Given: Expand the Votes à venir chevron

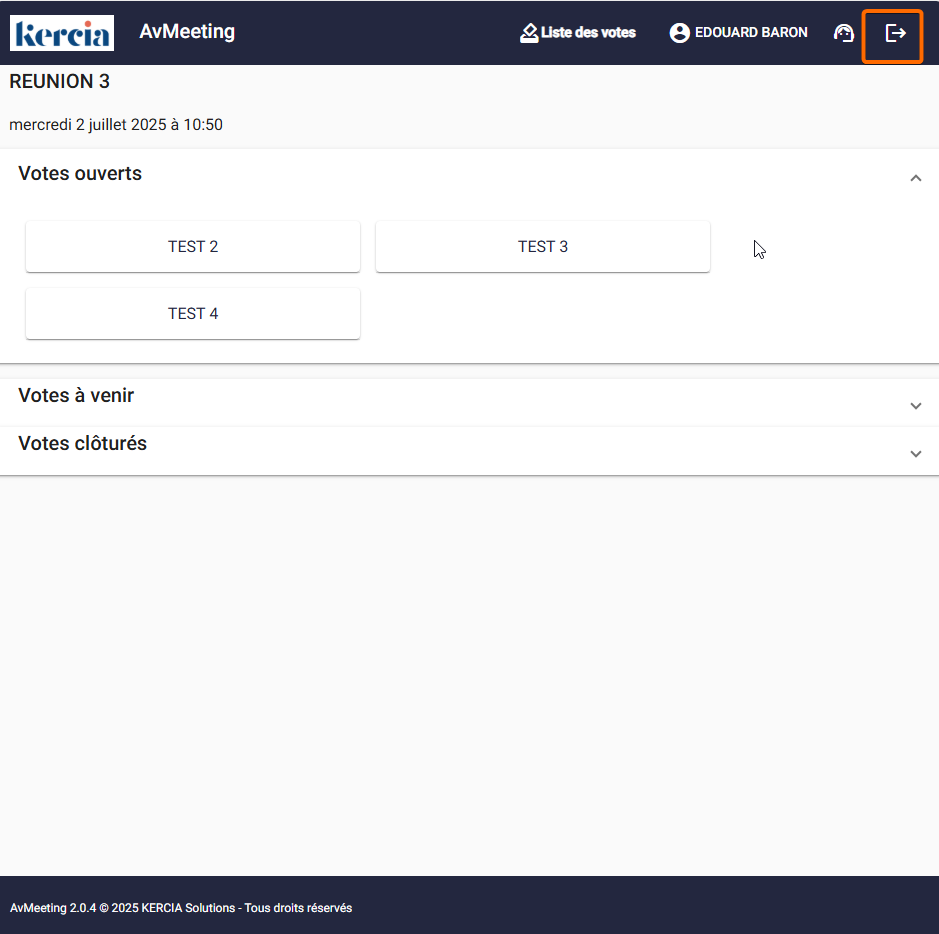Looking at the screenshot, I should (915, 406).
